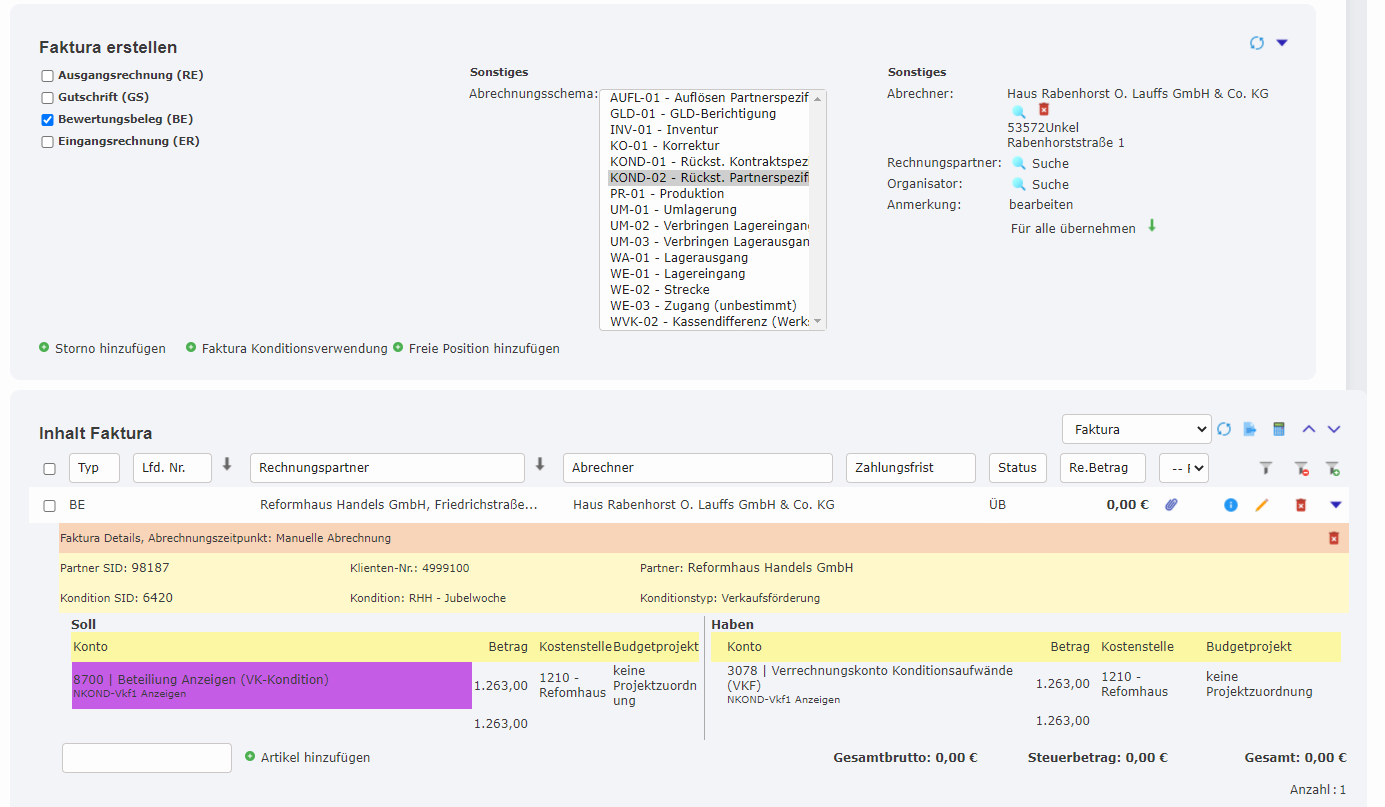Viewport: 1385px width, 807px height.
Task: Select the export document icon beside Faktura dropdown
Action: point(1251,428)
